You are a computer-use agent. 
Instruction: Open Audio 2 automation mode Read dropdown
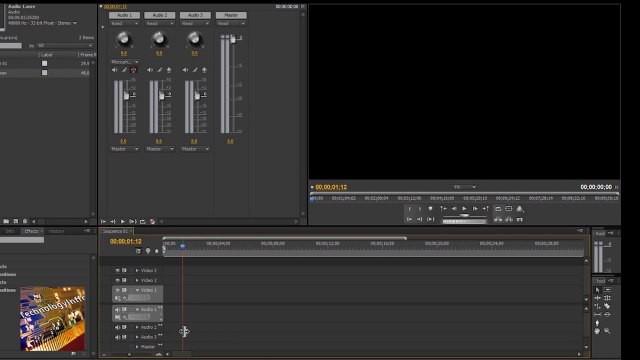160,24
